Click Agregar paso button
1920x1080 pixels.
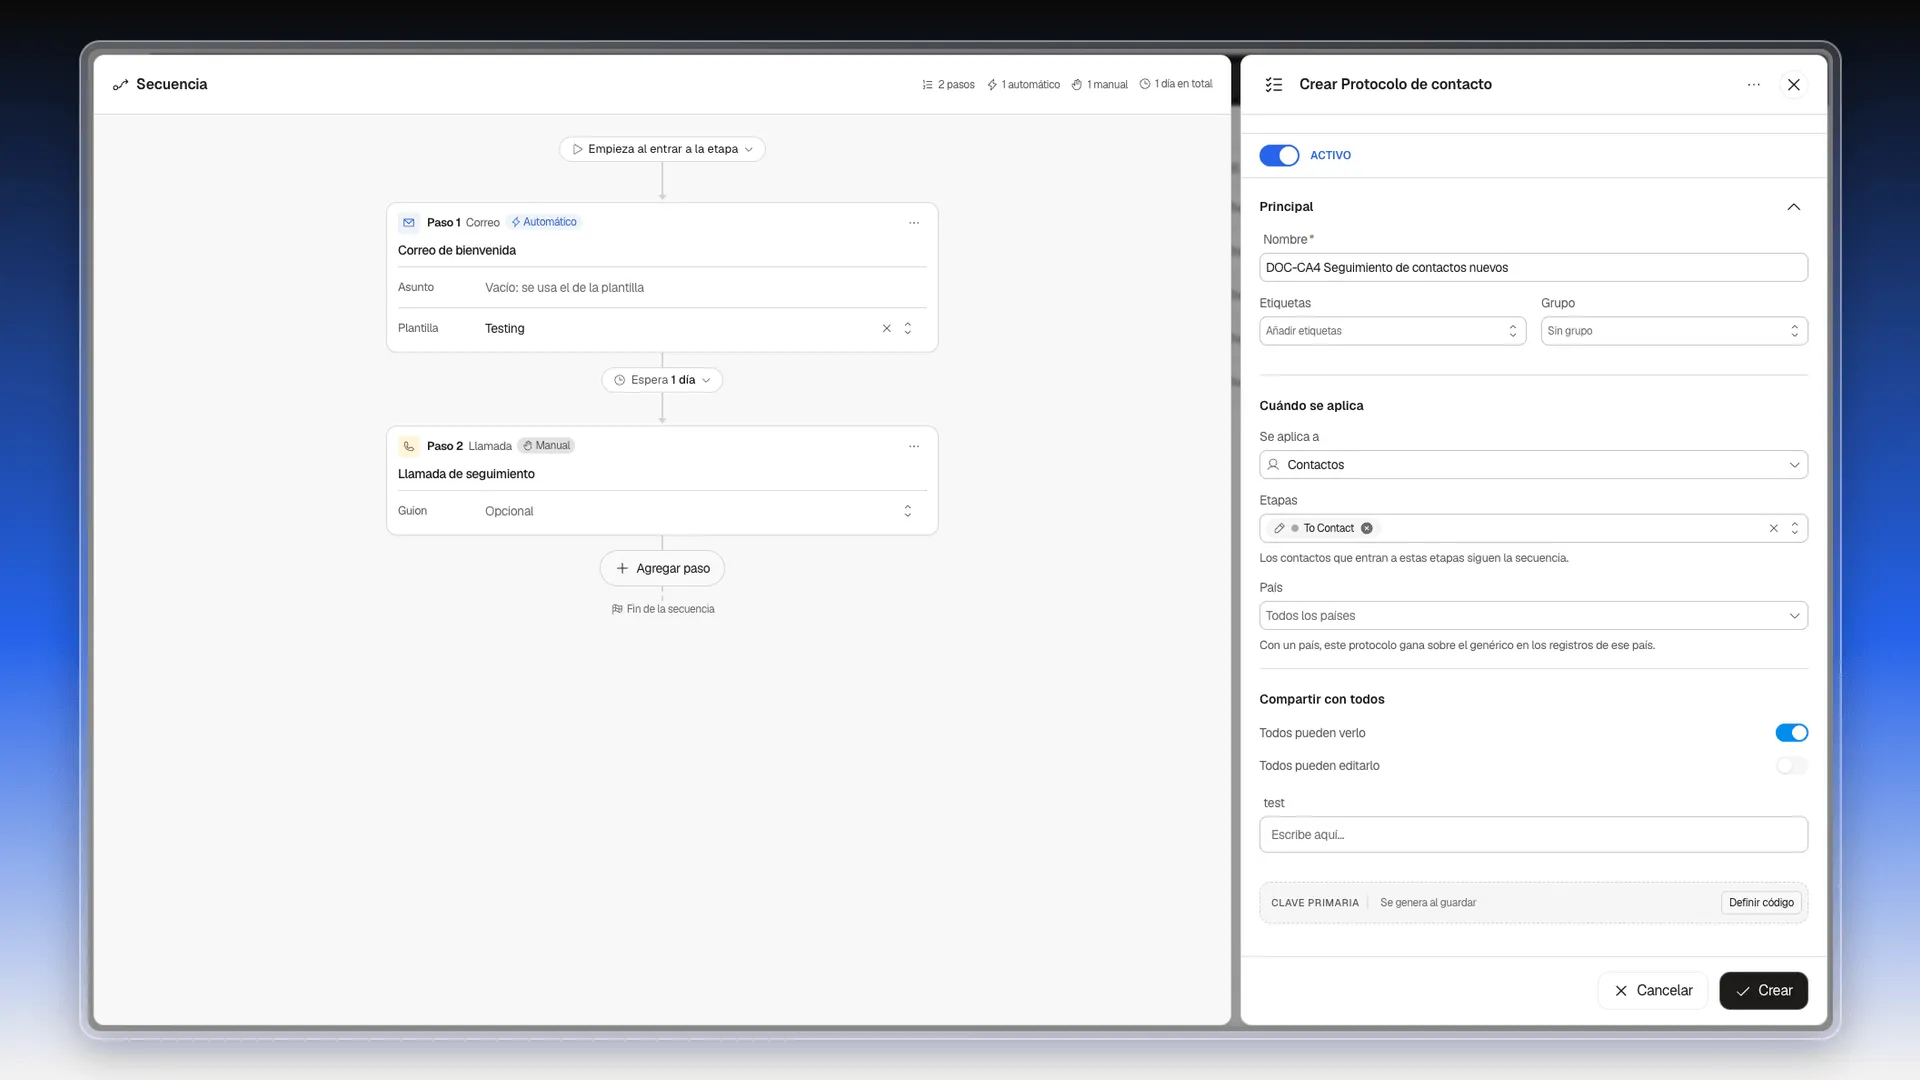(662, 568)
